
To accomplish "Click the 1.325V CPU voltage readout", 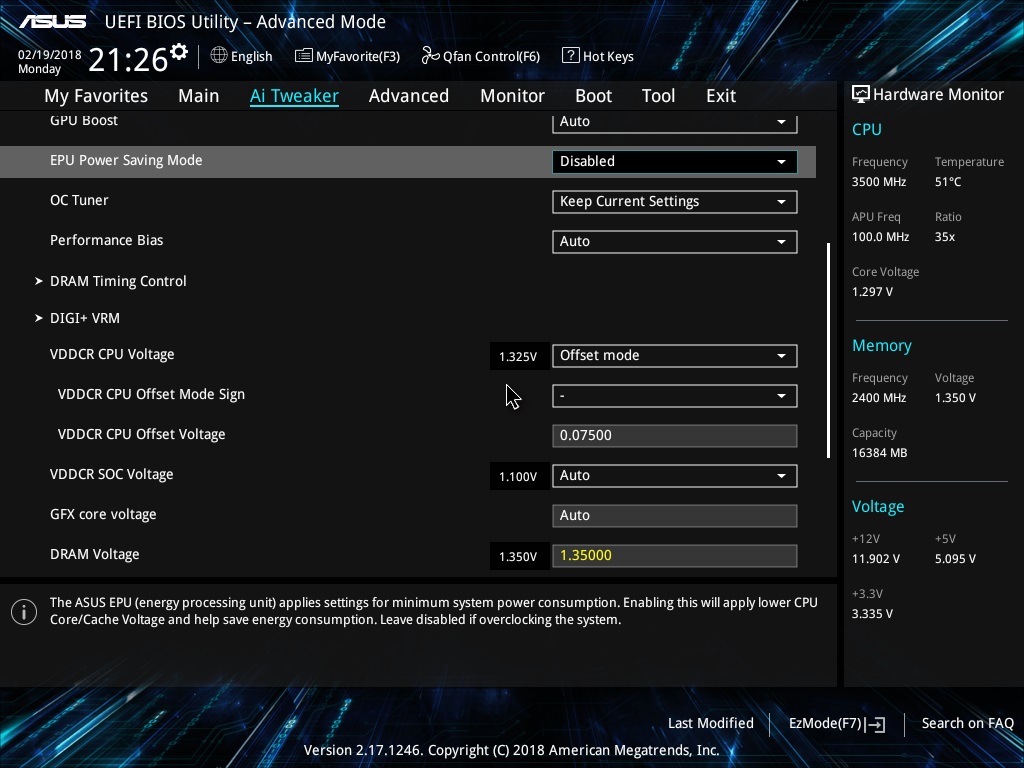I will (x=518, y=357).
